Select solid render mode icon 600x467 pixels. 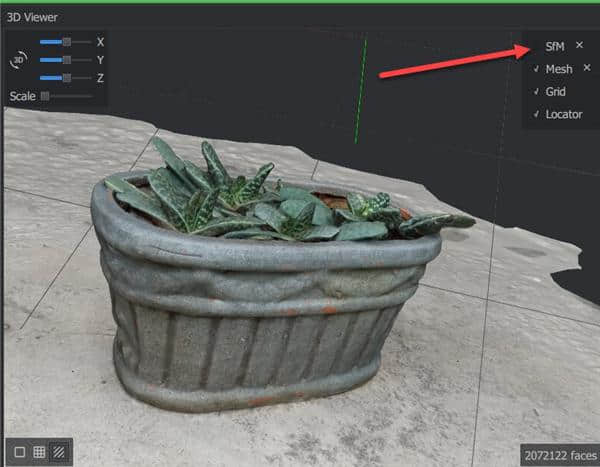point(20,452)
